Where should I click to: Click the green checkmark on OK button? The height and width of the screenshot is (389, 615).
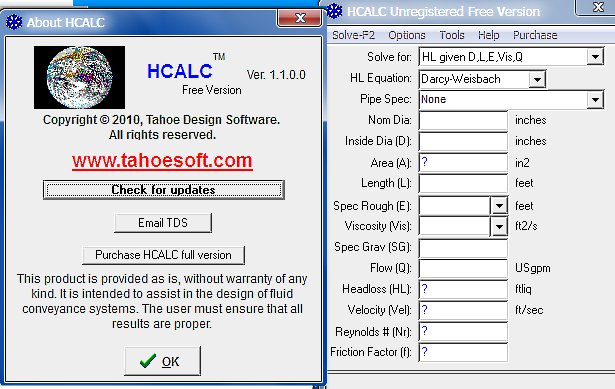pos(148,361)
